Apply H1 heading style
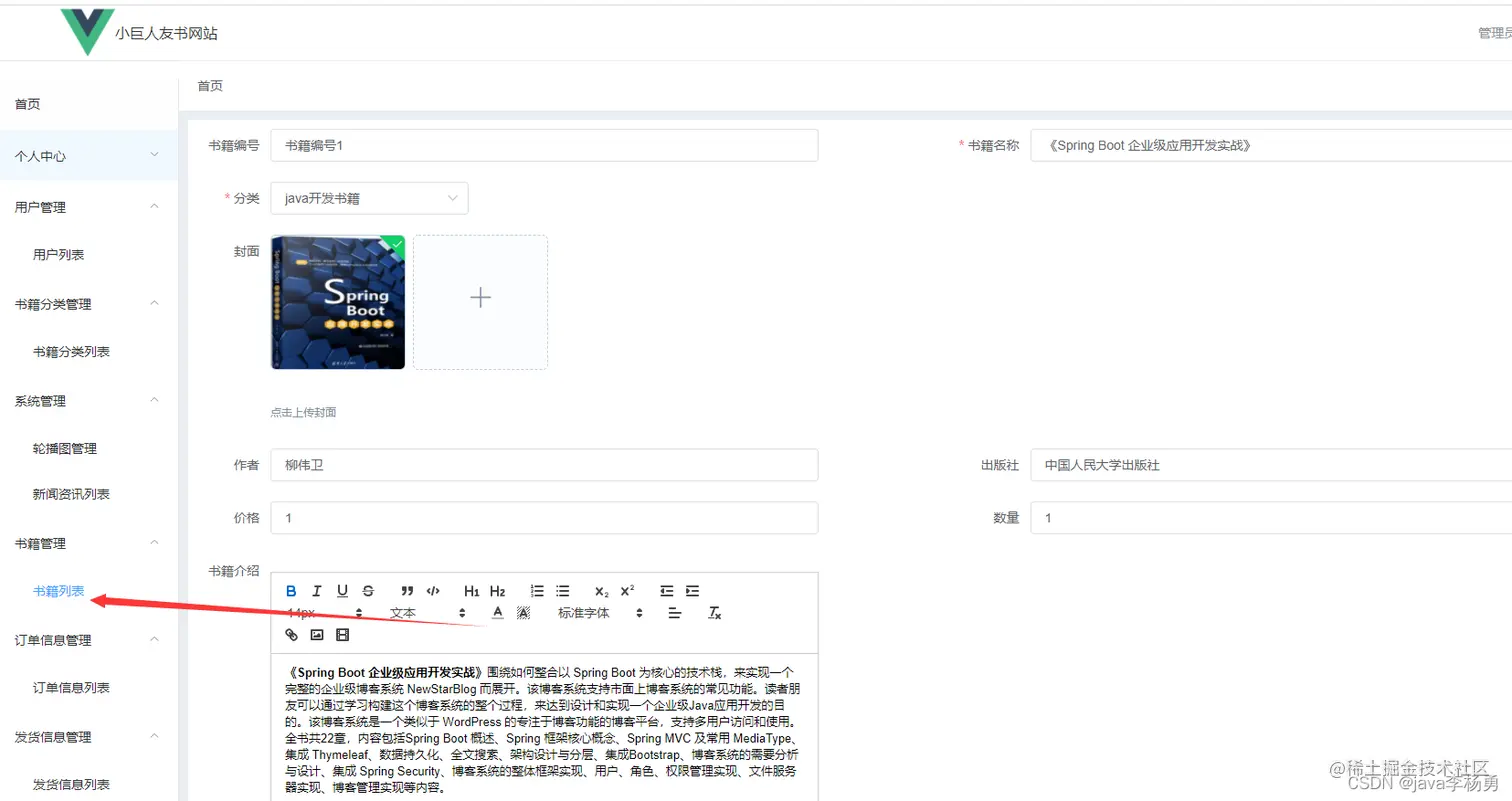Image resolution: width=1512 pixels, height=801 pixels. pyautogui.click(x=472, y=591)
